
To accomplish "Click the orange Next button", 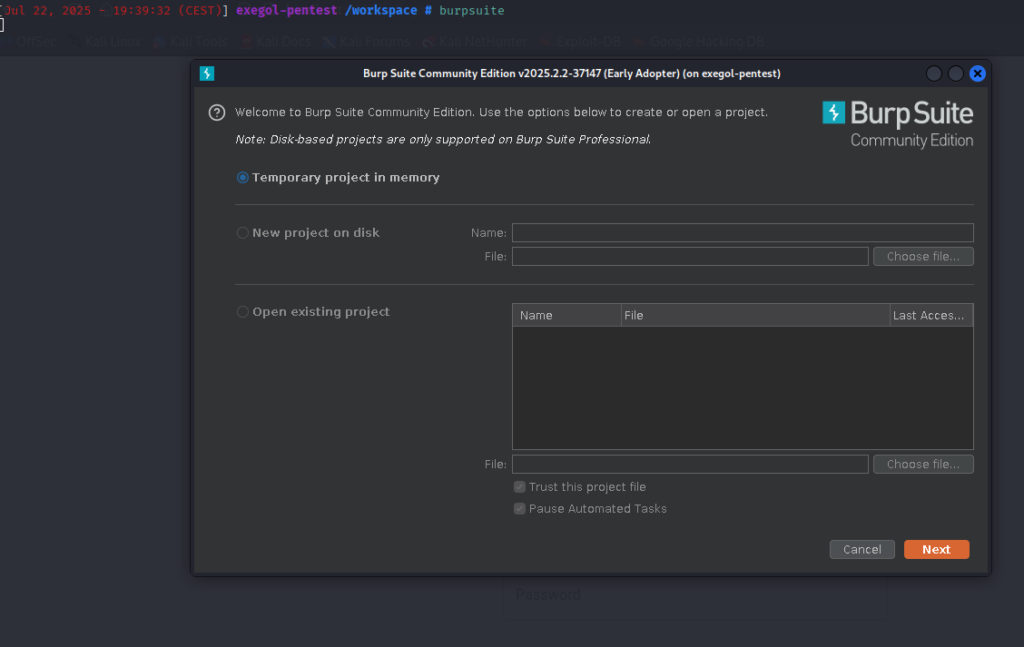I will coord(936,550).
